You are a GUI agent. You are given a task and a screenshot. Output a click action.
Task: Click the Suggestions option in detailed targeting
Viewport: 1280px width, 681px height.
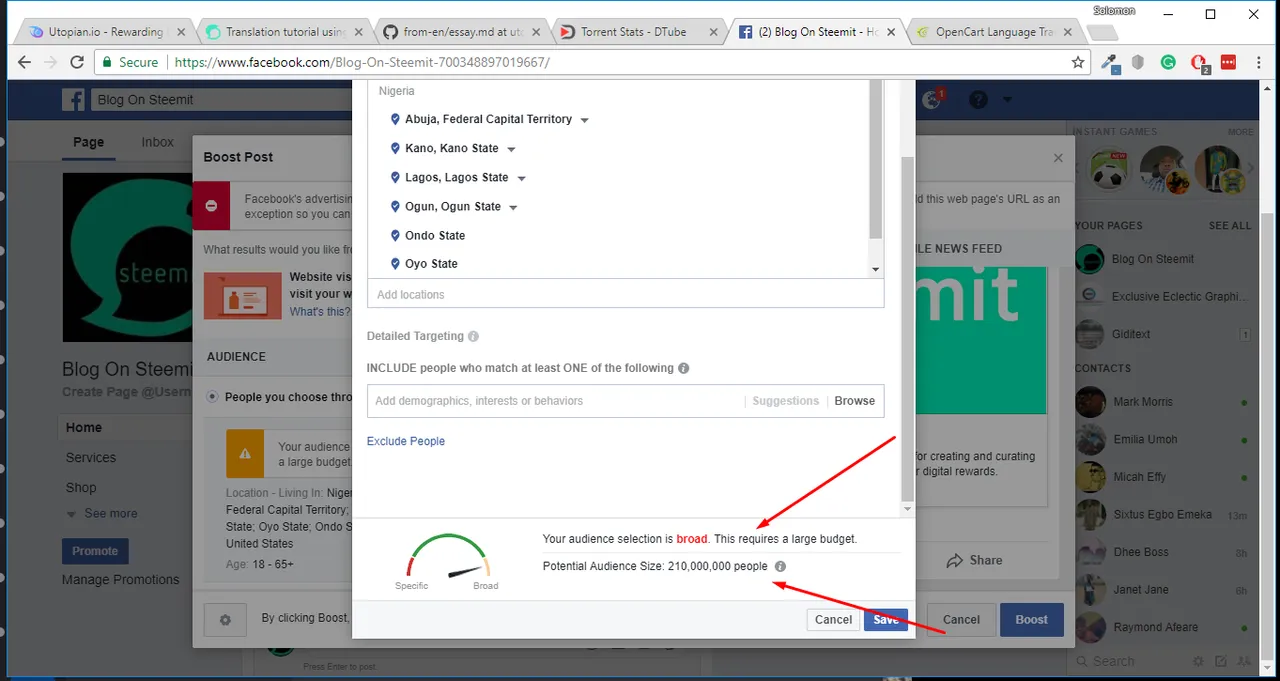click(786, 401)
